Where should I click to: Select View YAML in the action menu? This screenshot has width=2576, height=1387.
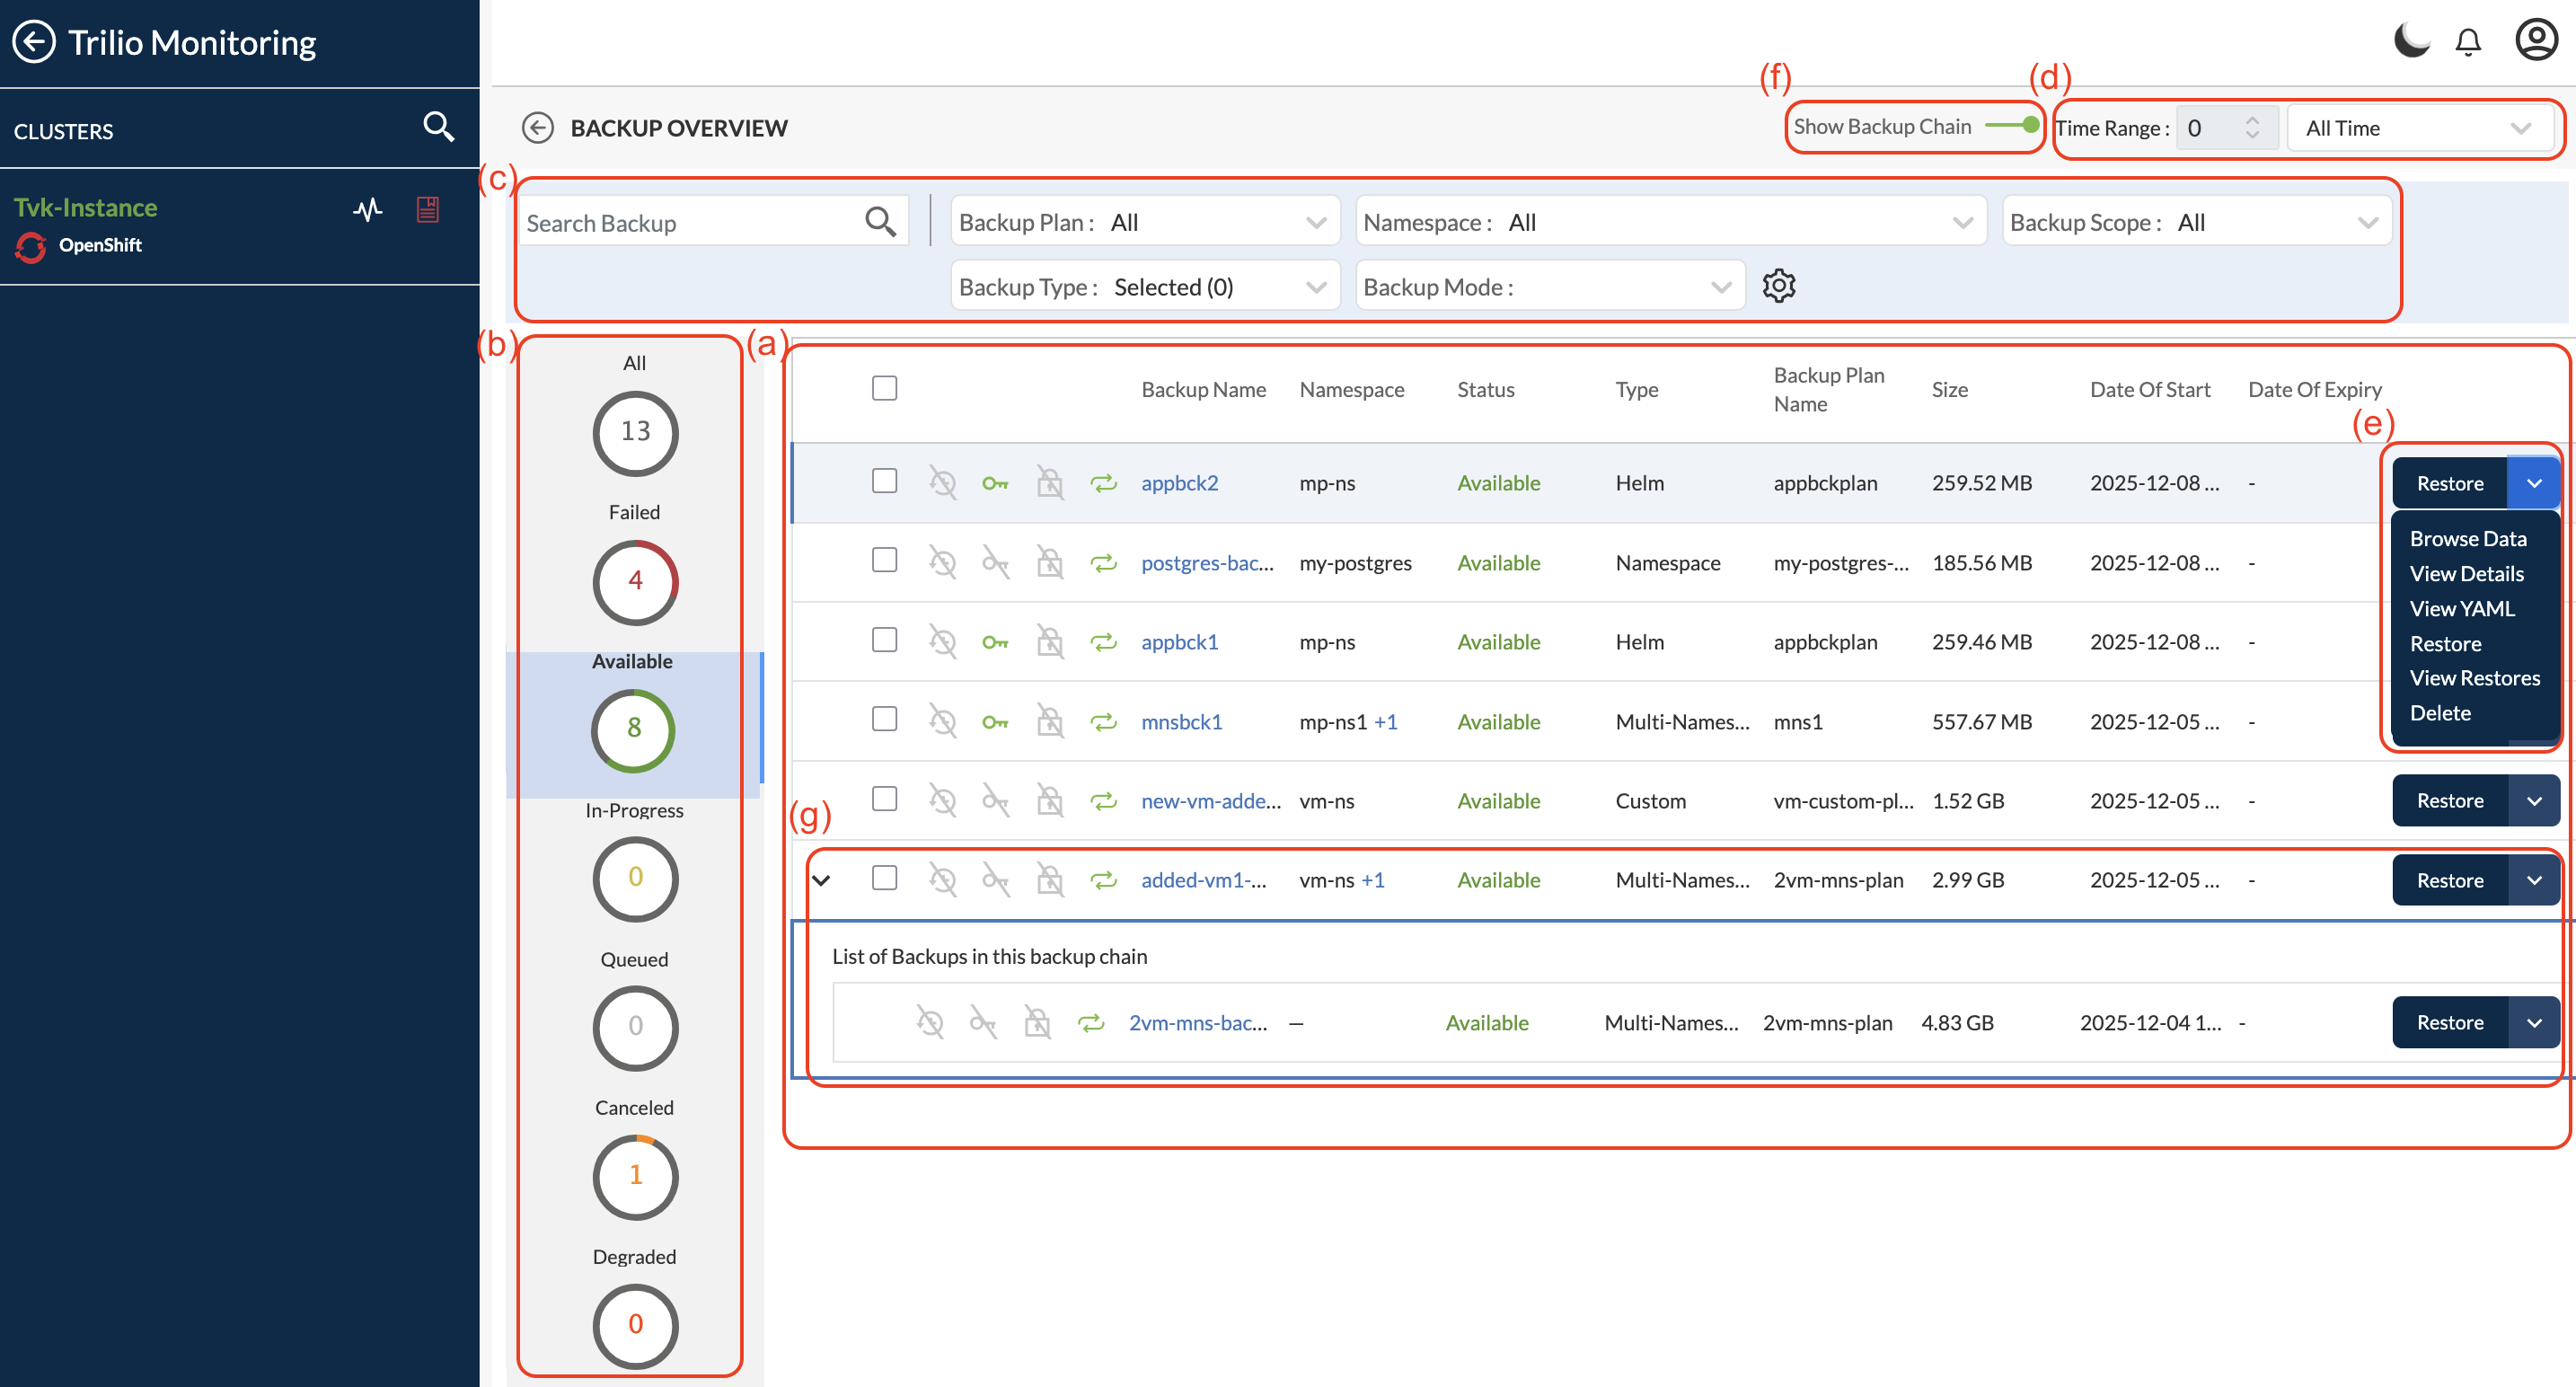(x=2461, y=608)
